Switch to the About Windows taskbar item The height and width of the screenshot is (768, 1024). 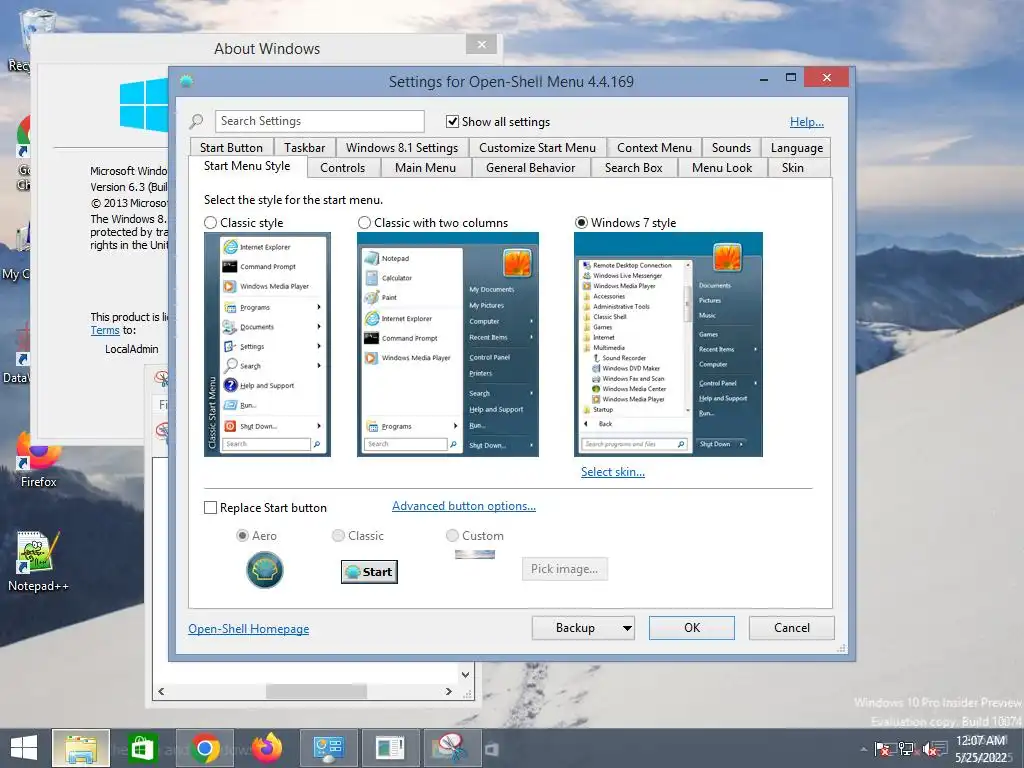click(x=390, y=748)
